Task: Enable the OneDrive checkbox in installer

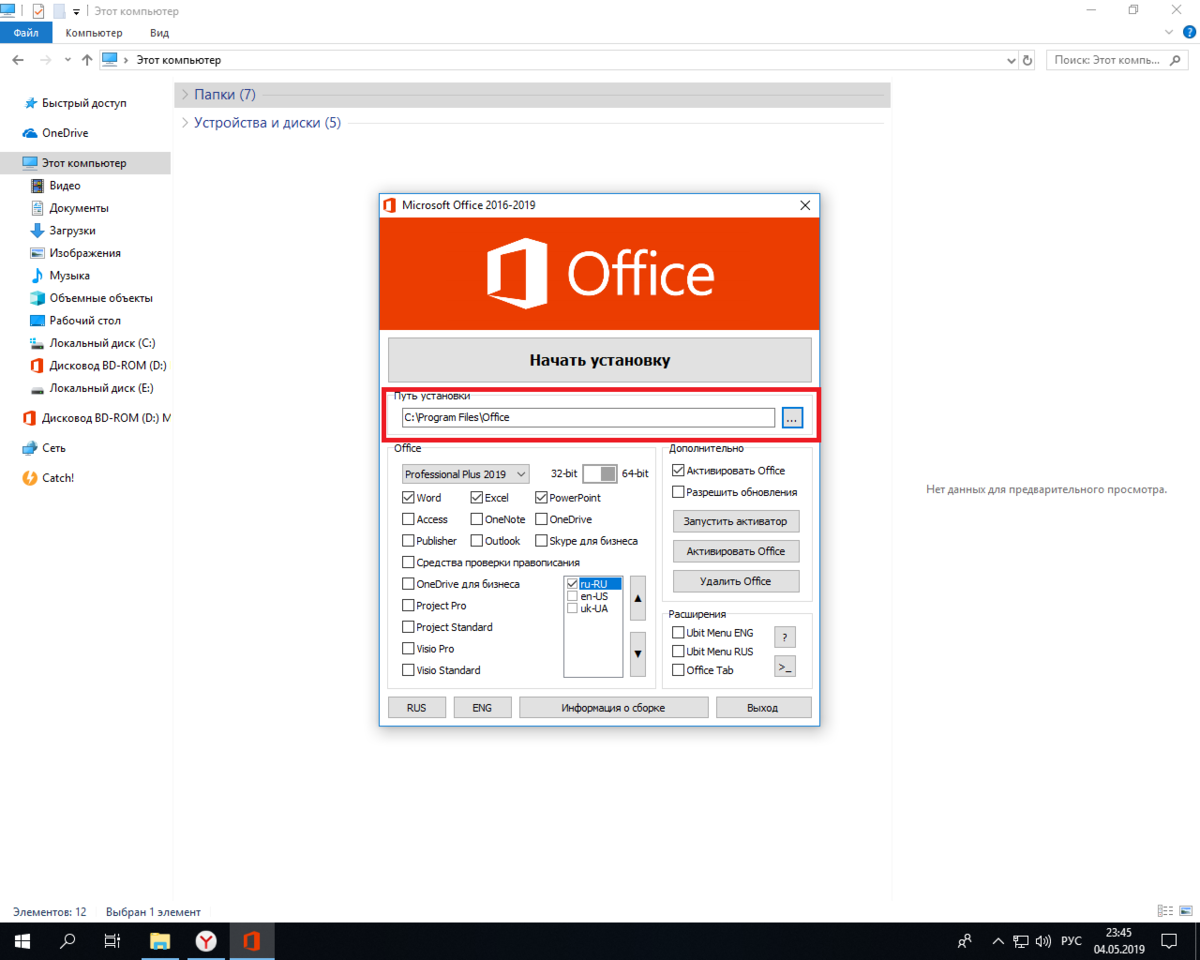Action: coord(541,519)
